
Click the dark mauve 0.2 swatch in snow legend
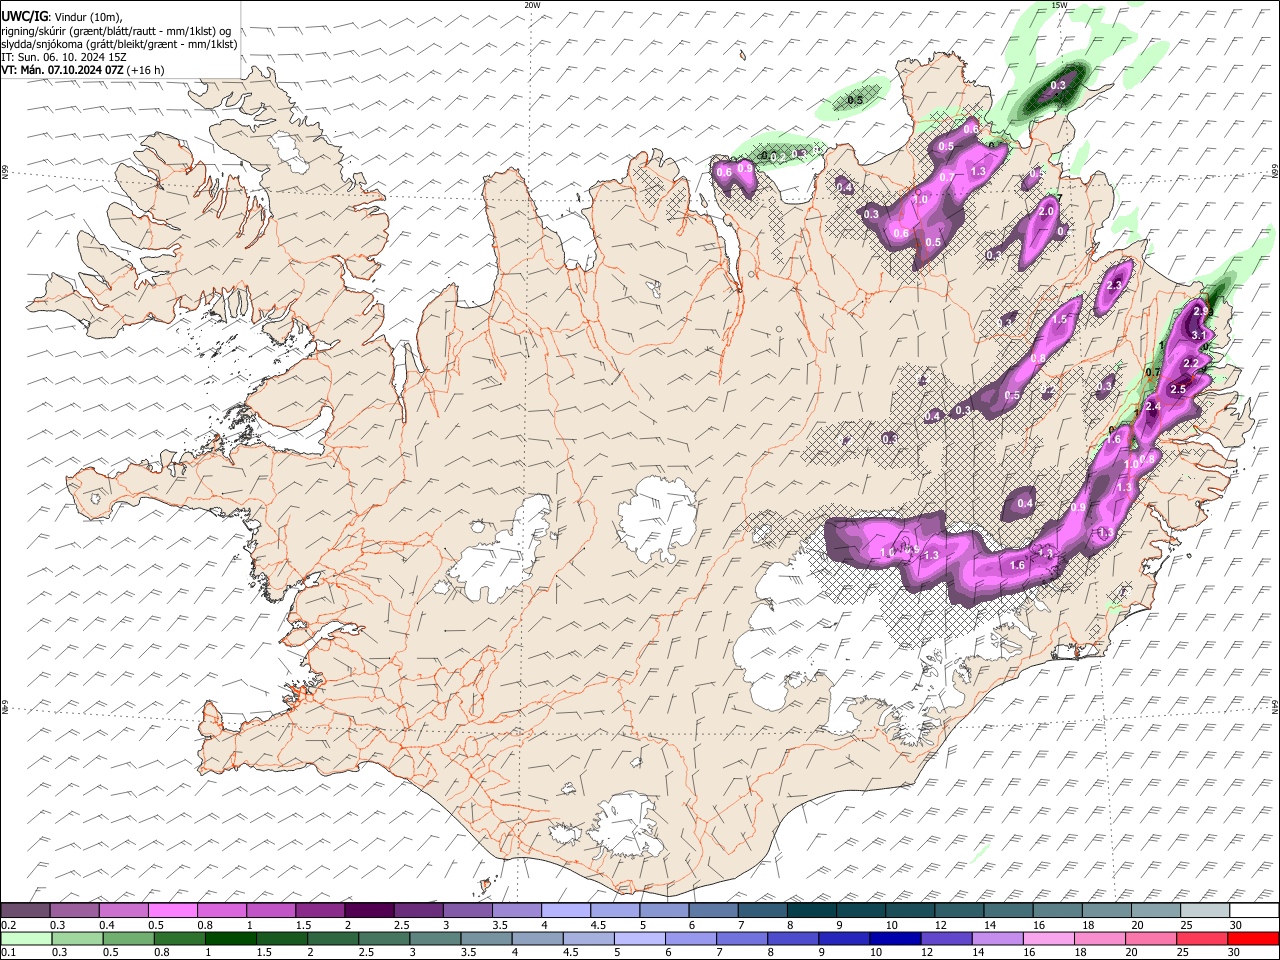(25, 911)
